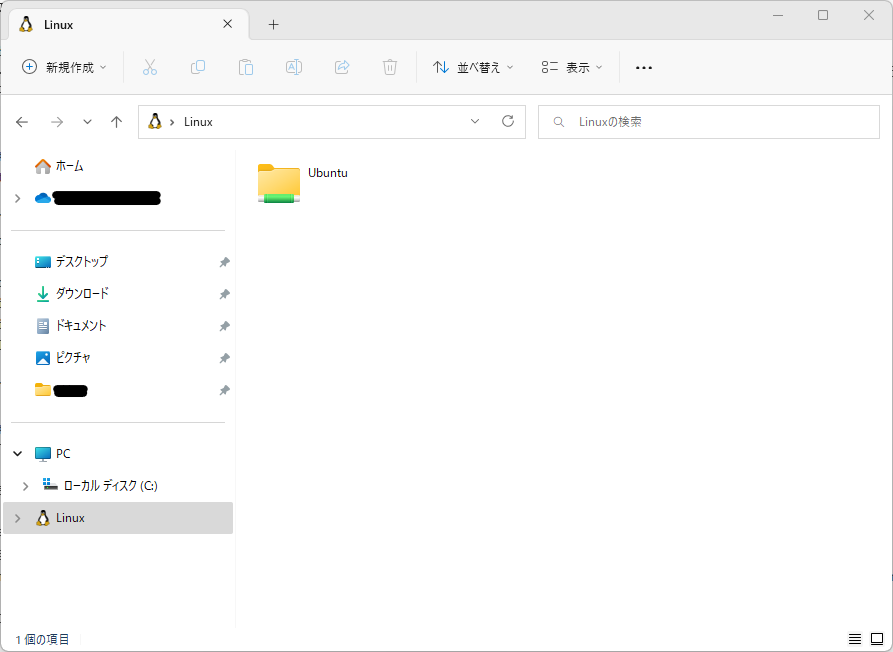Image resolution: width=893 pixels, height=652 pixels.
Task: Click inside the Linuxの検索 search box
Action: [709, 121]
